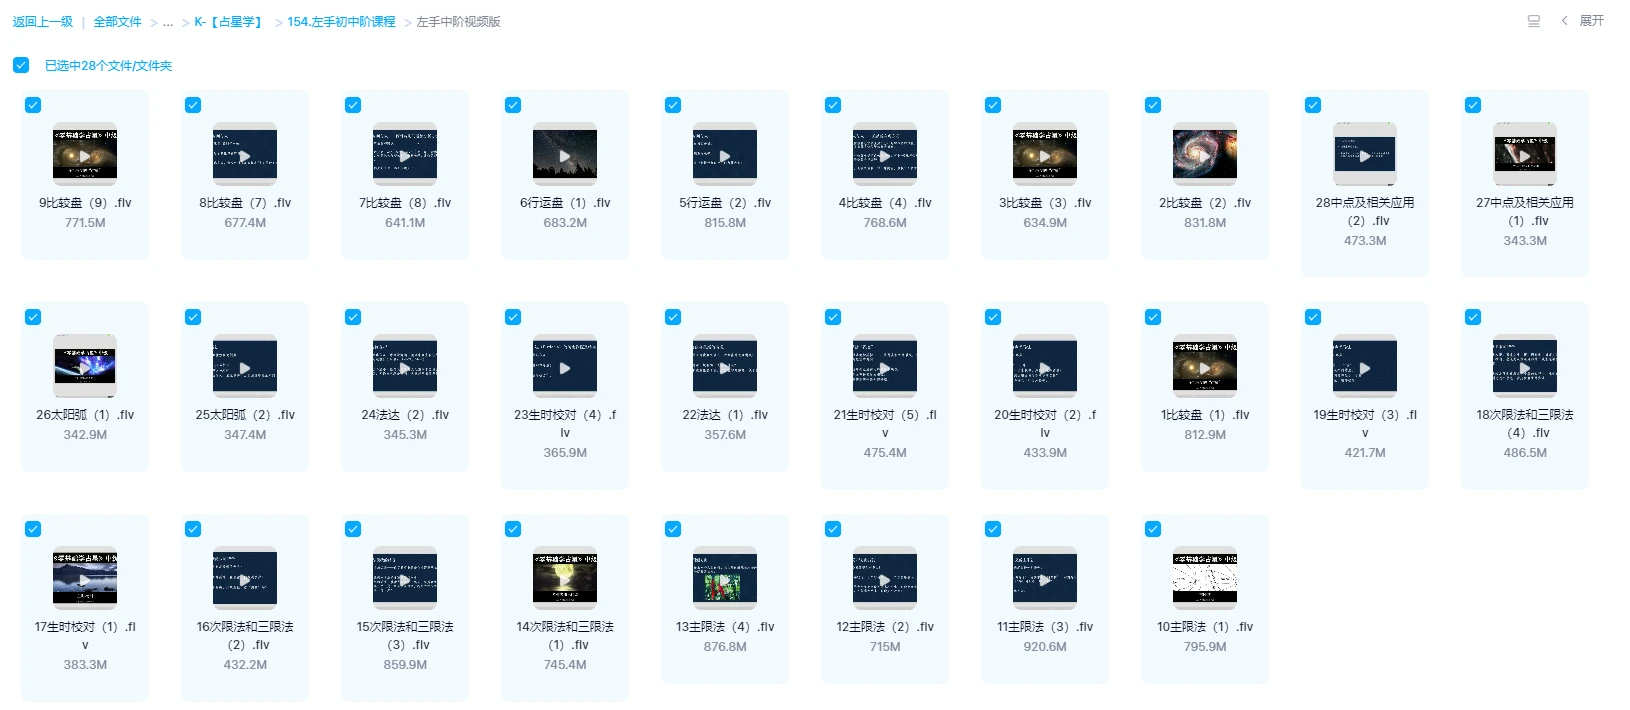Open video icon of 9比较盘（9）.flv

pos(85,155)
